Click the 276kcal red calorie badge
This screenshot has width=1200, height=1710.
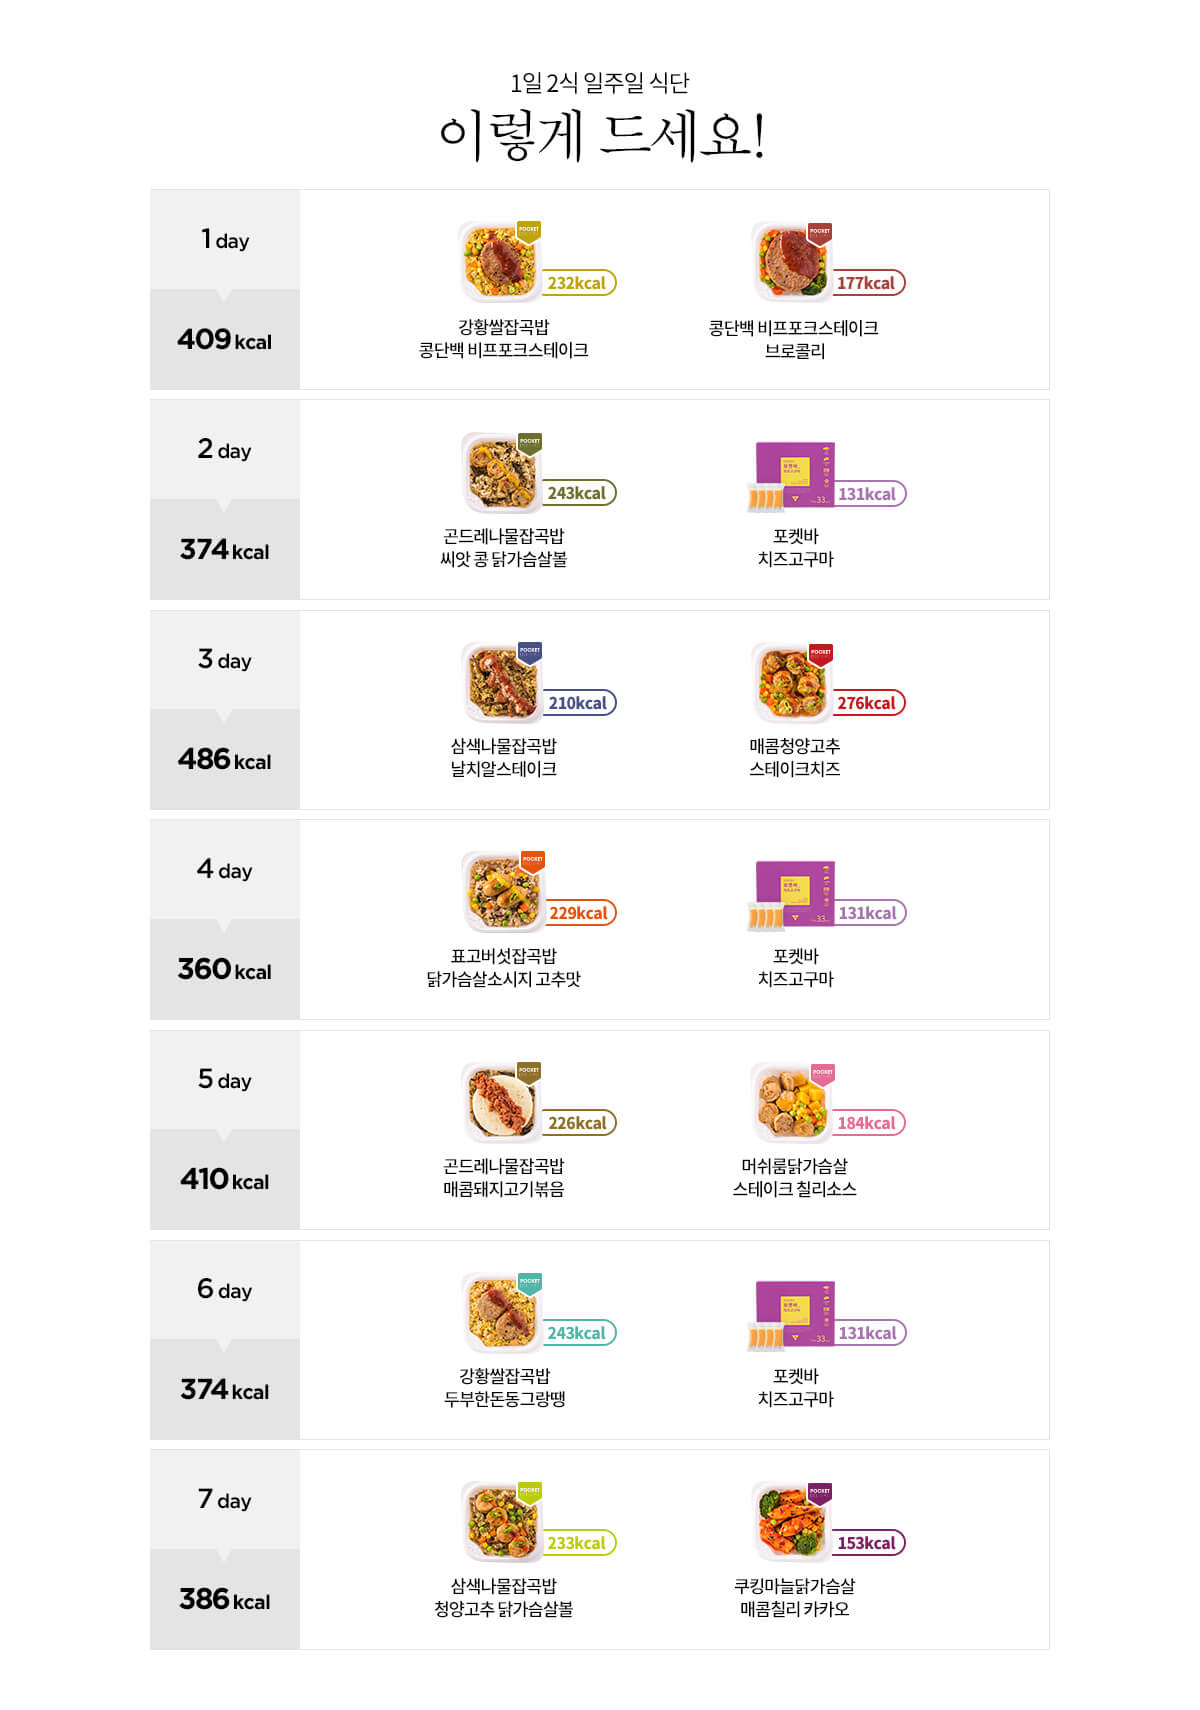(x=867, y=703)
